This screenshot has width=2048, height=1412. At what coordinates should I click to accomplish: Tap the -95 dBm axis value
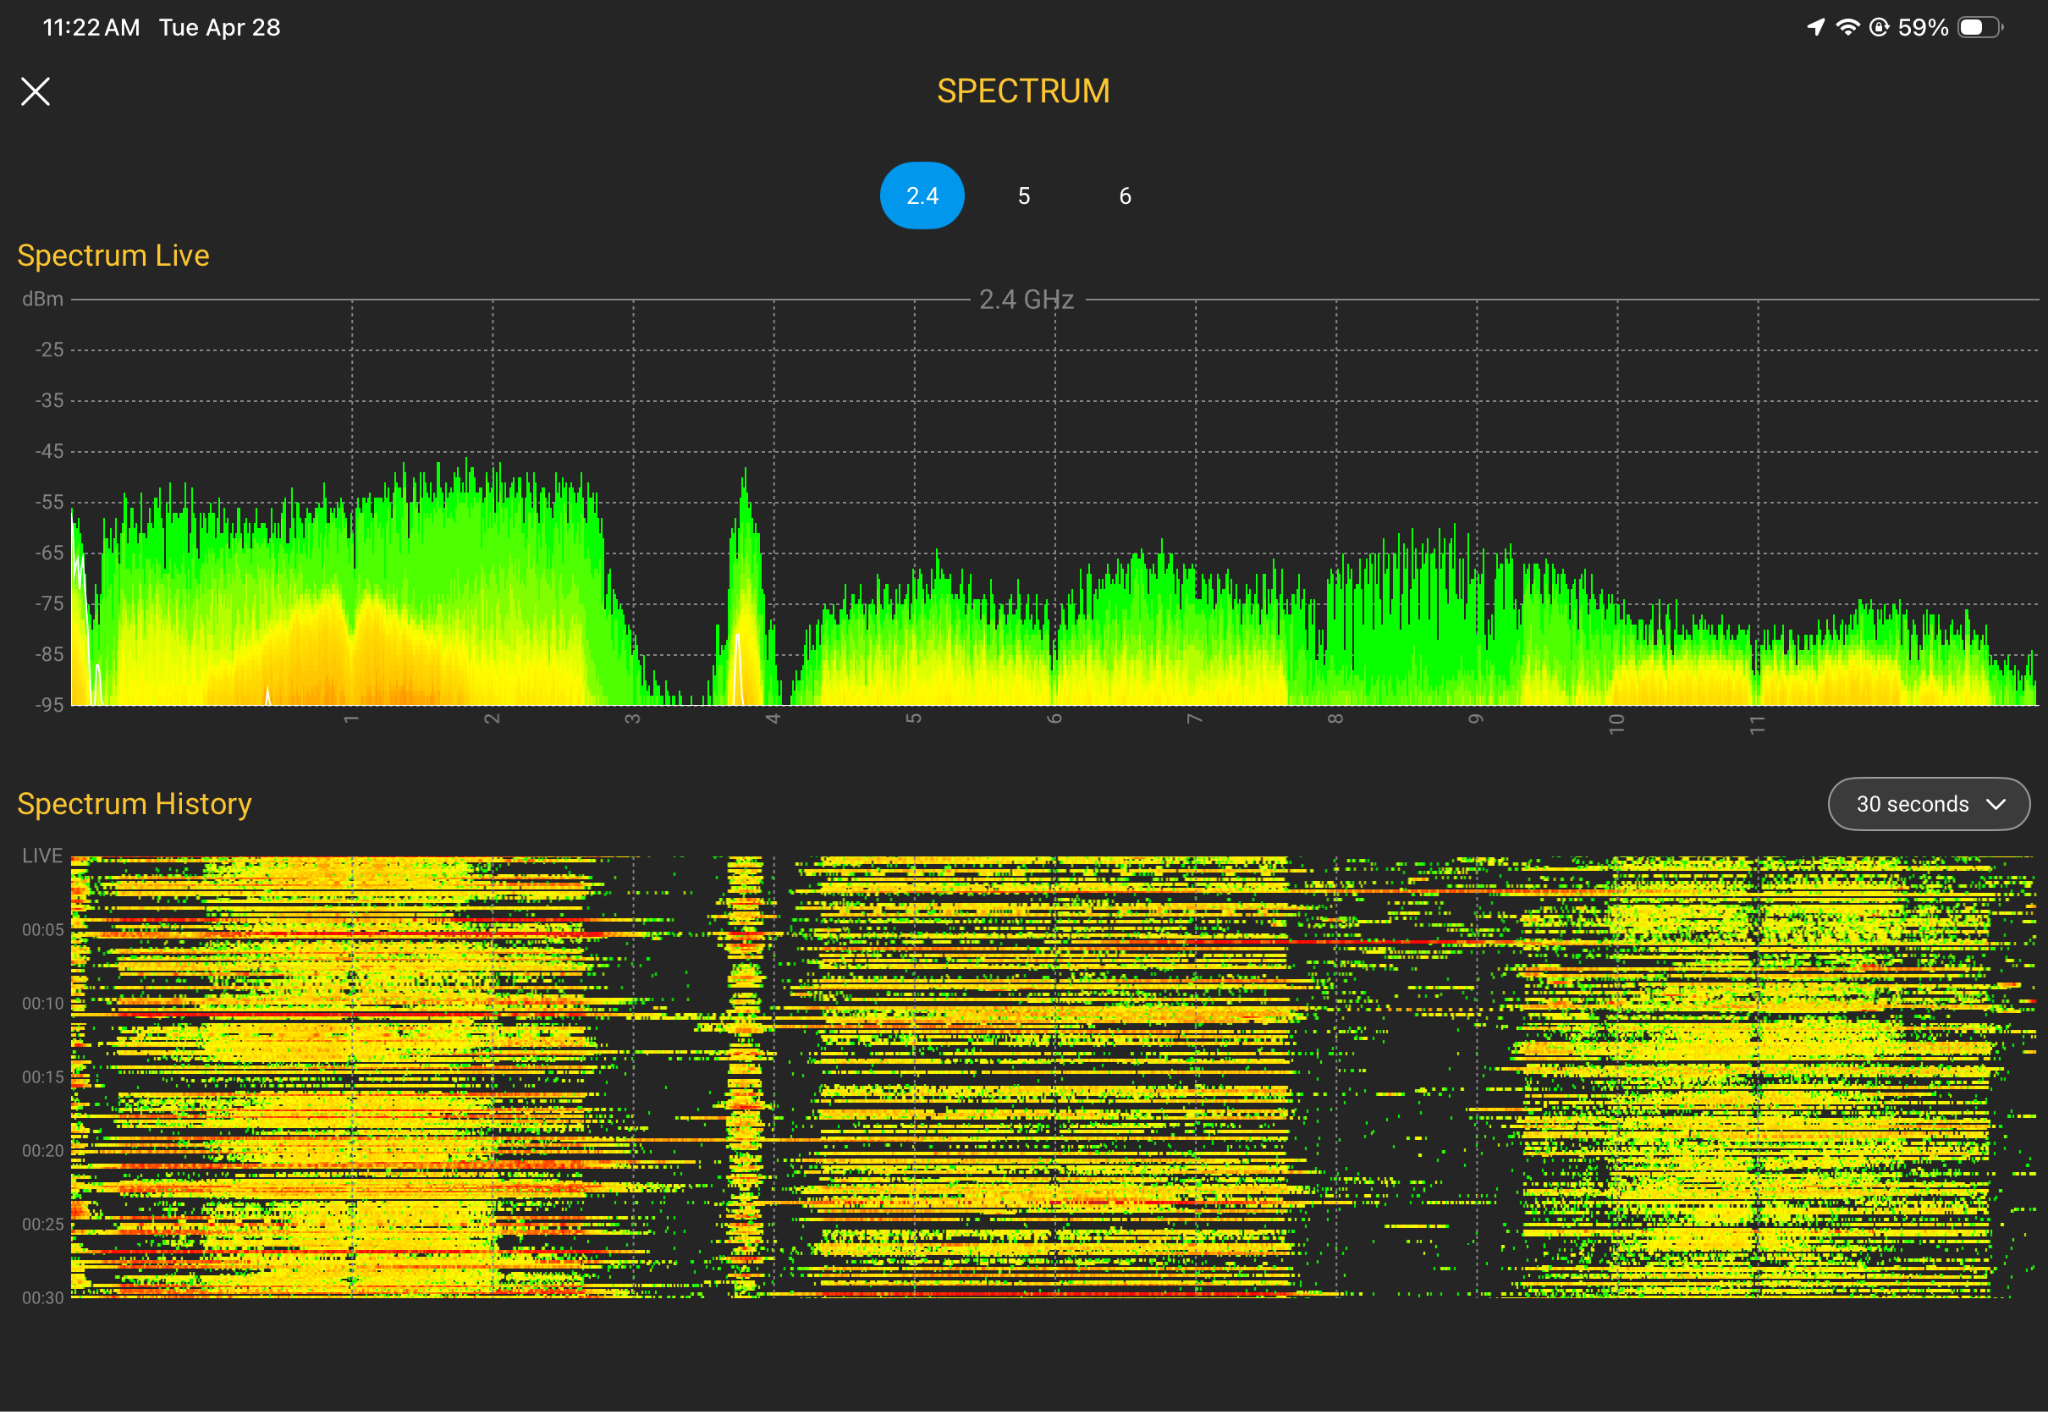pos(50,705)
